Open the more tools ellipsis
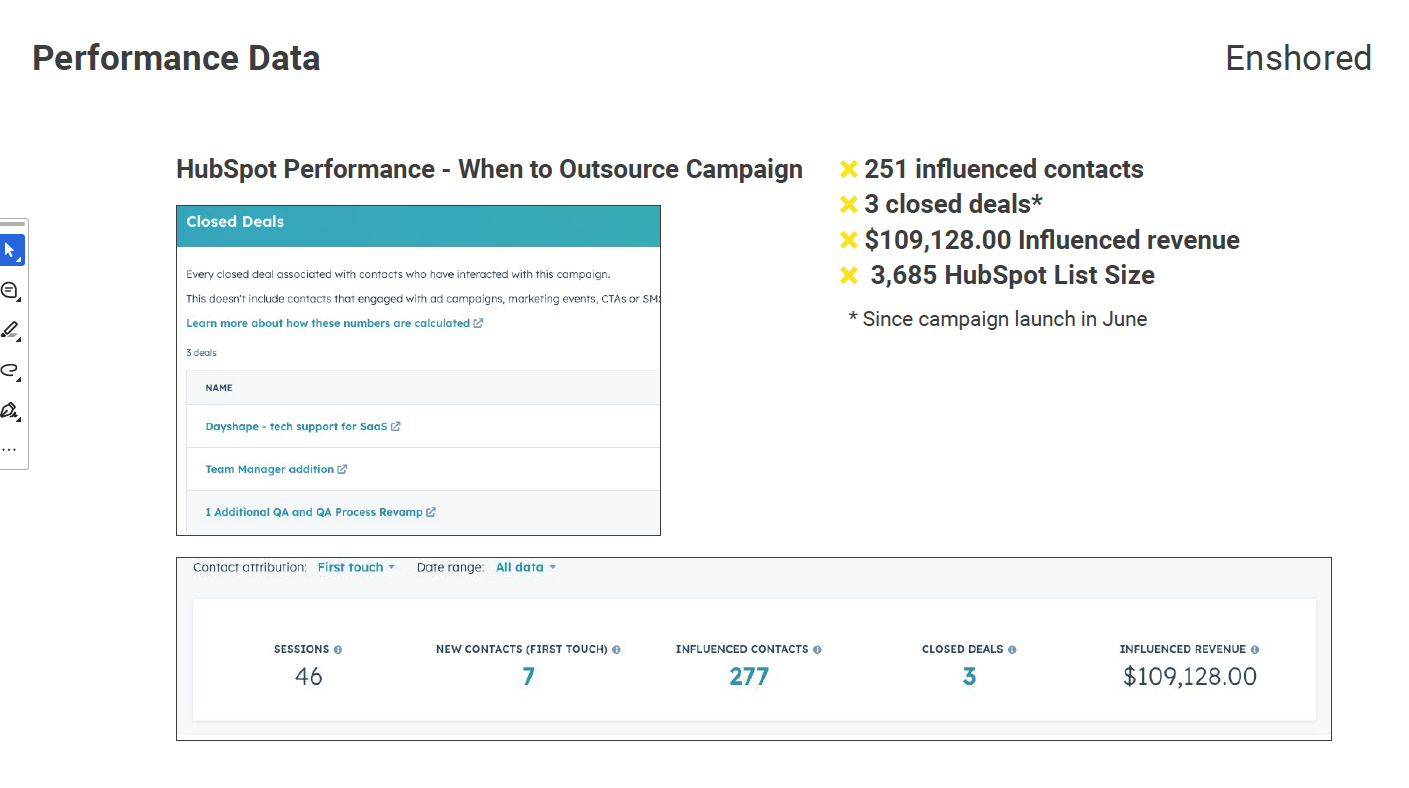This screenshot has height=788, width=1409. coord(9,449)
